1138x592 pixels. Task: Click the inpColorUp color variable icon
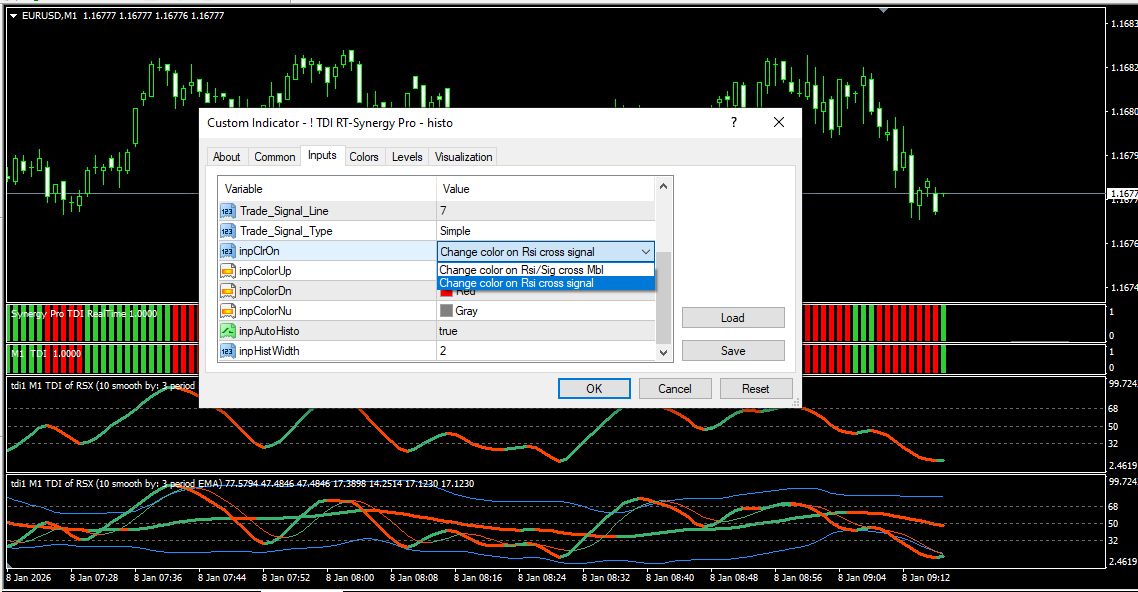coord(227,271)
